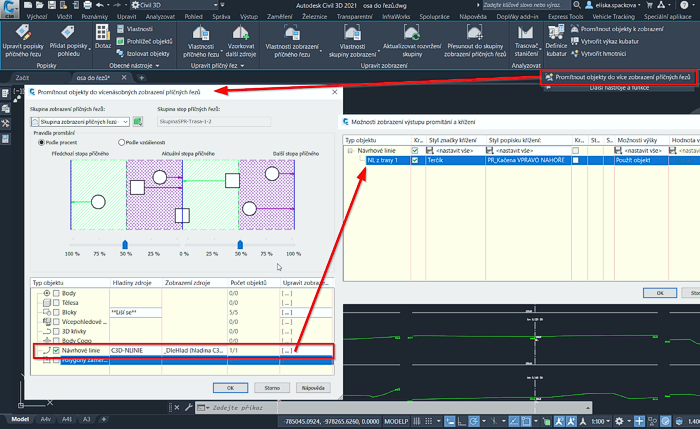Click the Autodesk App Store cart icon
The width and height of the screenshot is (700, 429).
(650, 5)
